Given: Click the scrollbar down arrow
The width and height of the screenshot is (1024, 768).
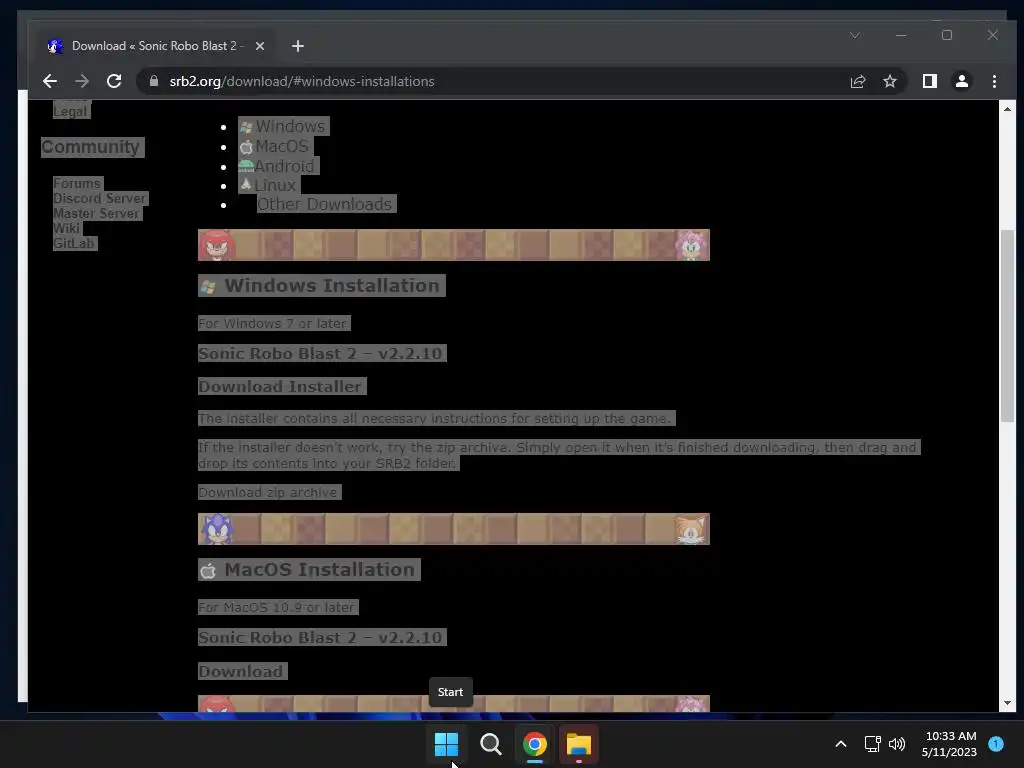Looking at the screenshot, I should point(1007,703).
